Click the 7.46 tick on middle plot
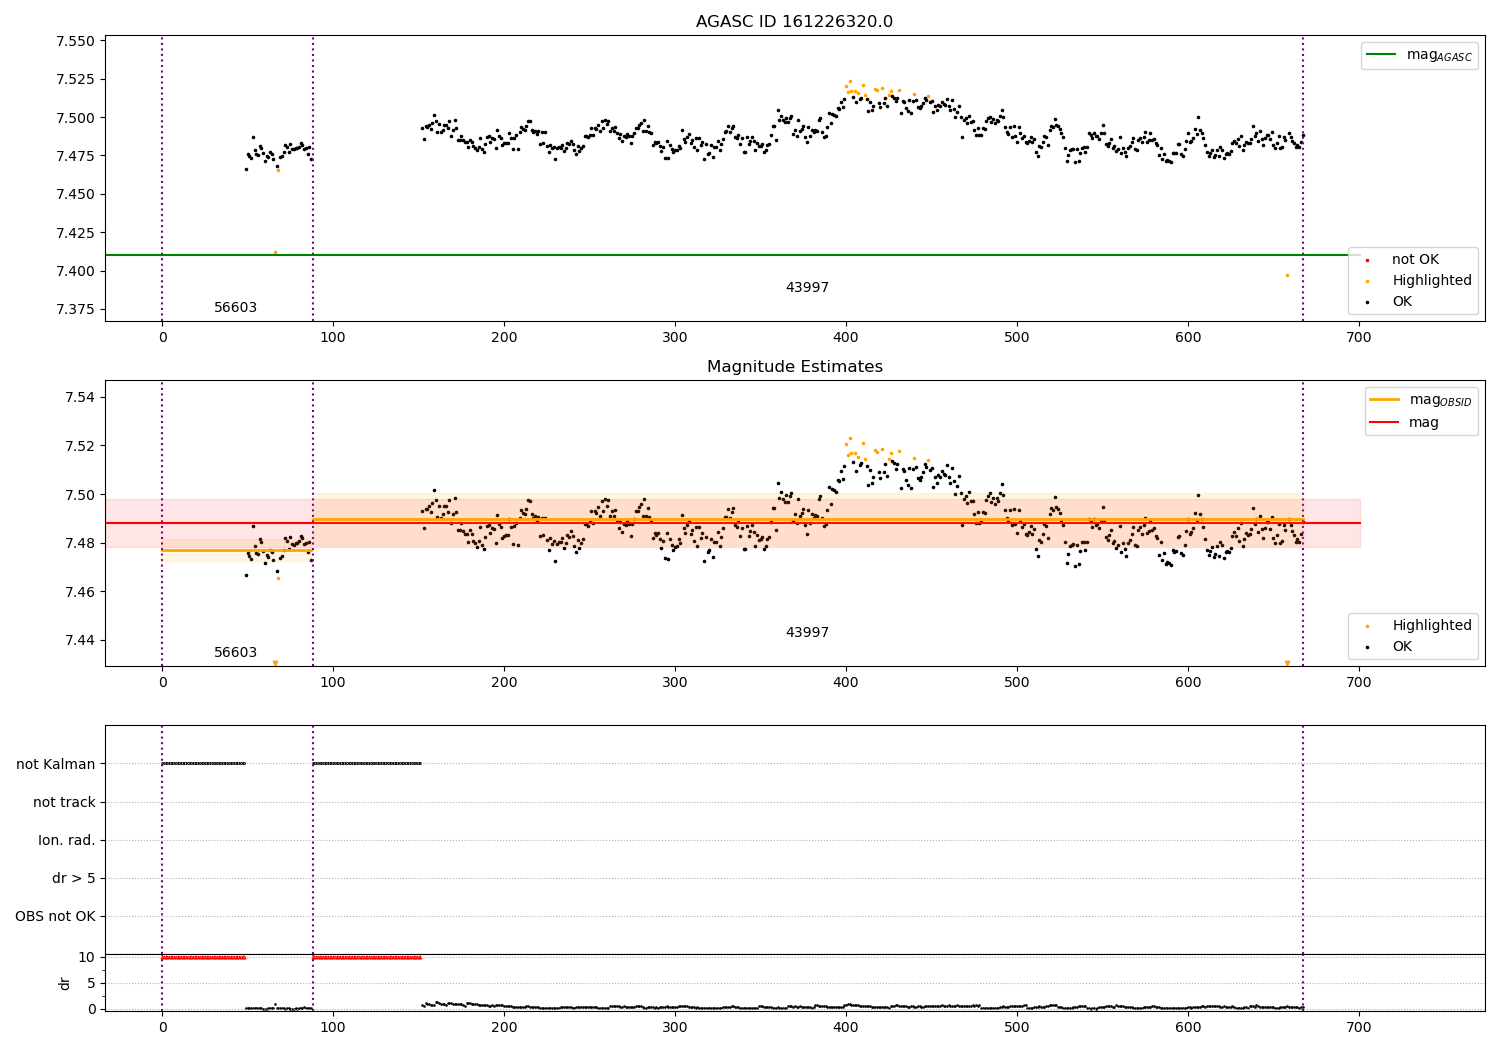This screenshot has height=1050, width=1500. [79, 592]
